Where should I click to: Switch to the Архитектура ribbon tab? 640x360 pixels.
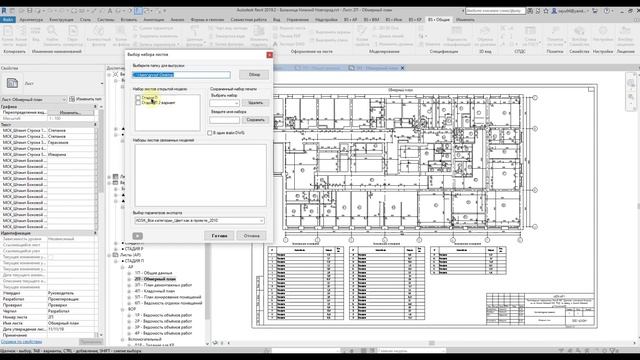click(31, 20)
